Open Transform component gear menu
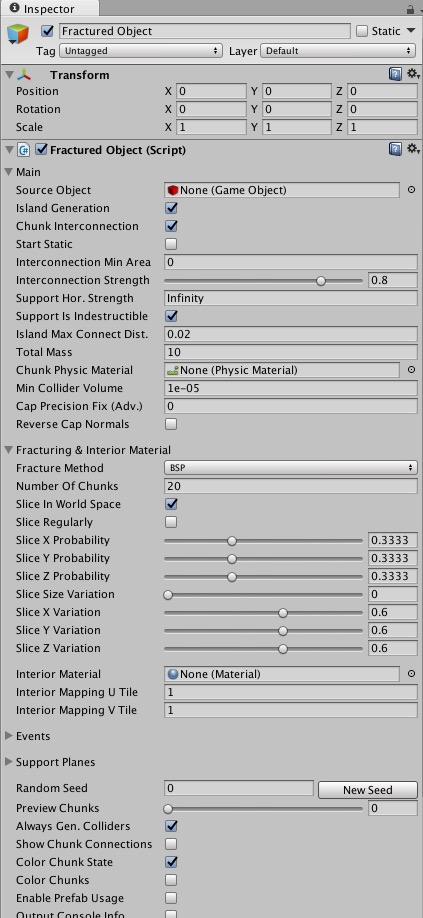The width and height of the screenshot is (423, 918). click(413, 74)
